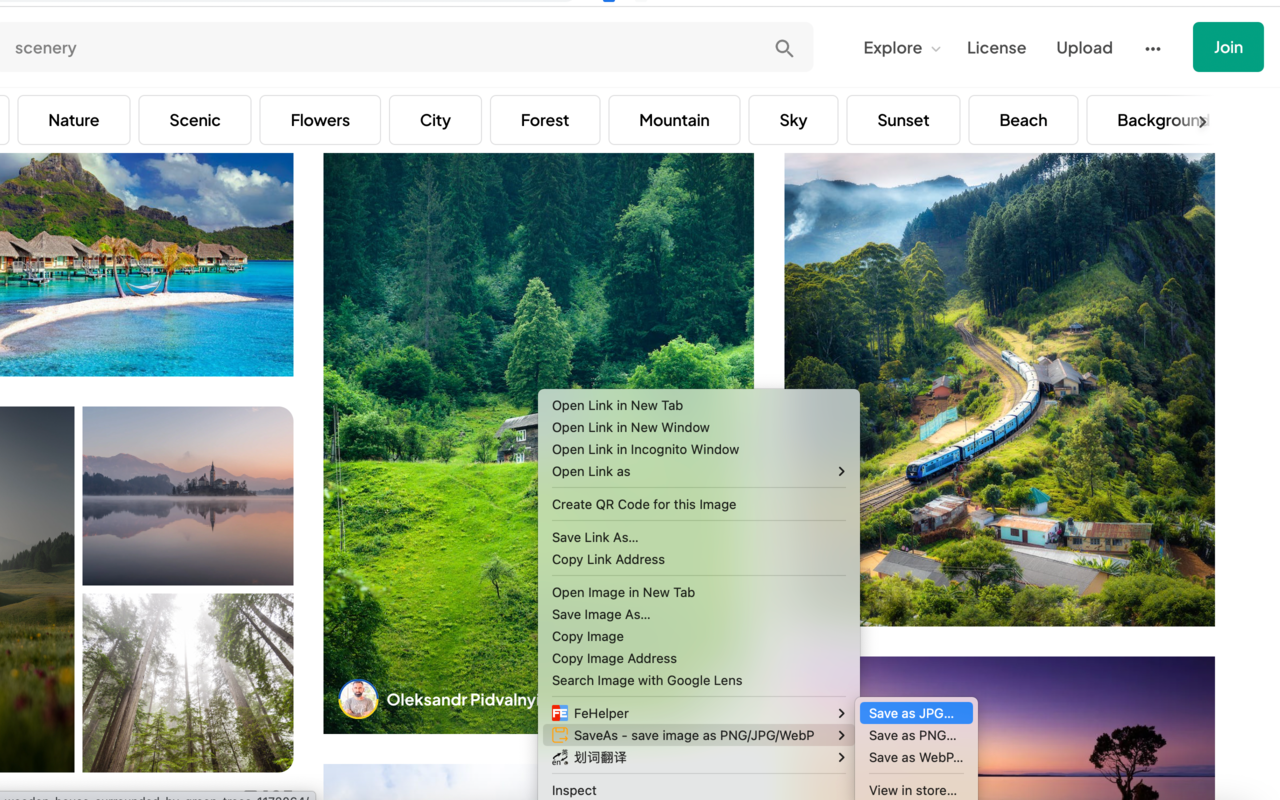Click the search magnifier icon
This screenshot has height=800, width=1280.
[784, 48]
